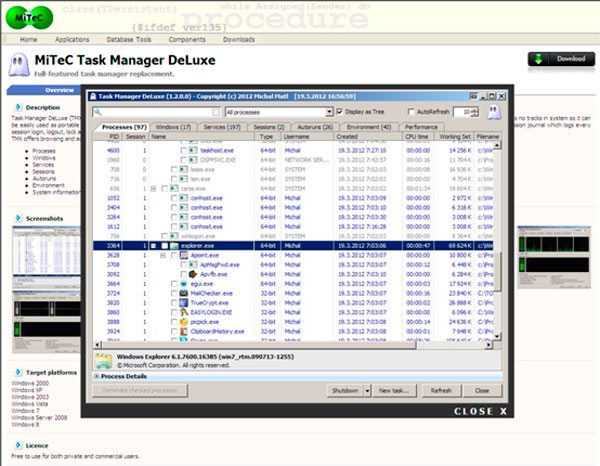Click the process search input field

pyautogui.click(x=158, y=111)
